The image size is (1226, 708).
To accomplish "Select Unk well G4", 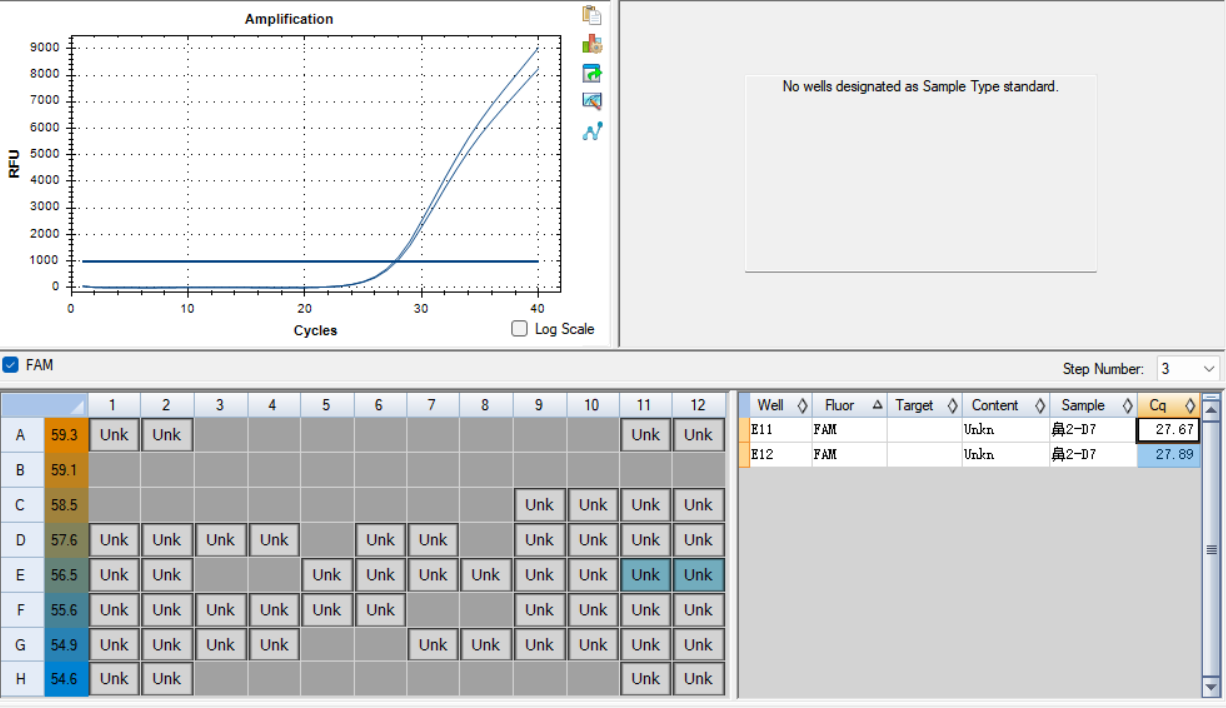I will 273,645.
